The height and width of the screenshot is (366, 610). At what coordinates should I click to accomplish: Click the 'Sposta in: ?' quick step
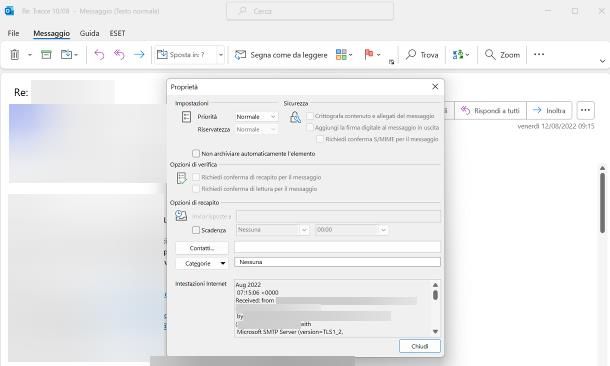point(186,55)
